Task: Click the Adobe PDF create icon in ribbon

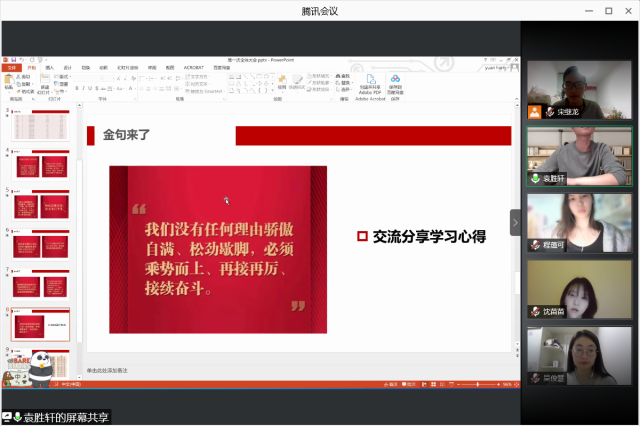Action: pyautogui.click(x=371, y=81)
